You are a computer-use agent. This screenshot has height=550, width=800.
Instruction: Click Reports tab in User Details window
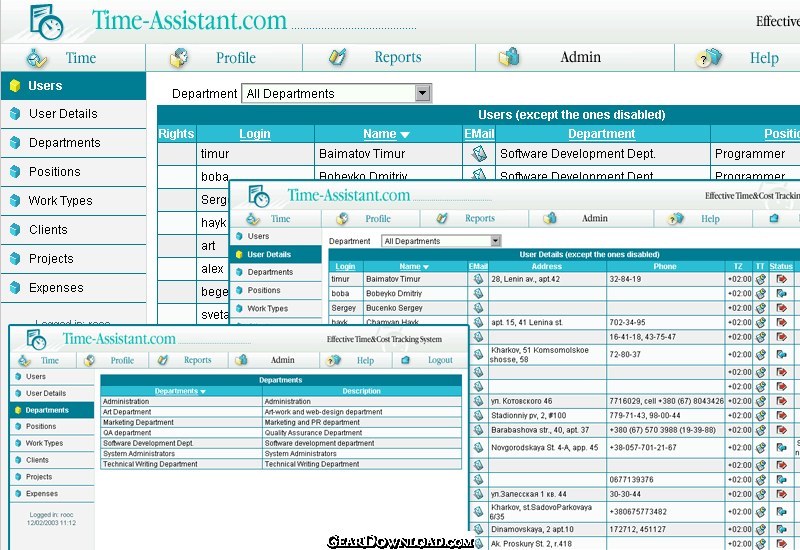(x=480, y=218)
